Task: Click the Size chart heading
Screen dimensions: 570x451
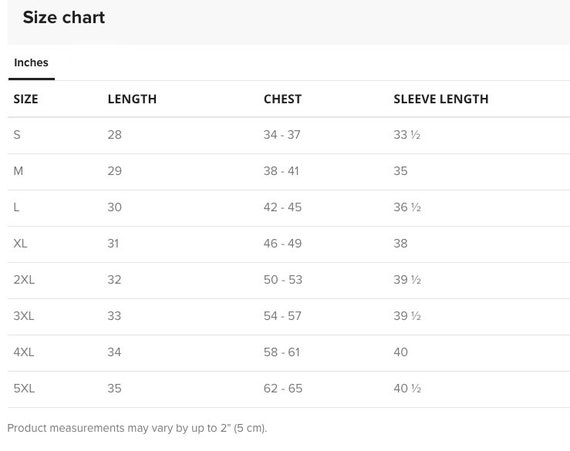Action: [64, 17]
